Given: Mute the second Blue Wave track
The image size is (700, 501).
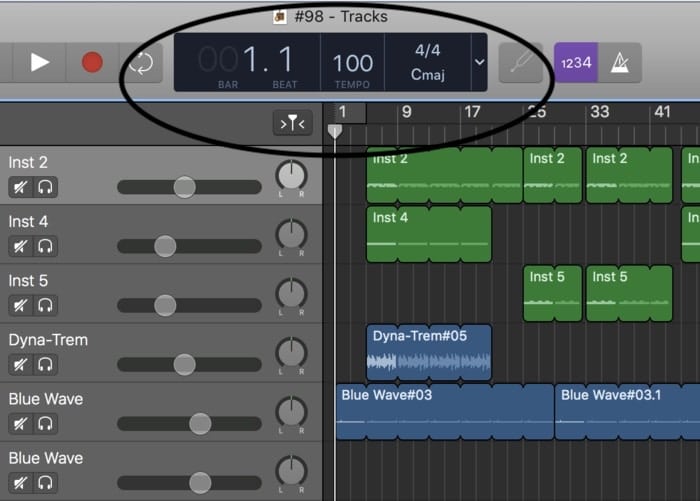Looking at the screenshot, I should pos(21,483).
